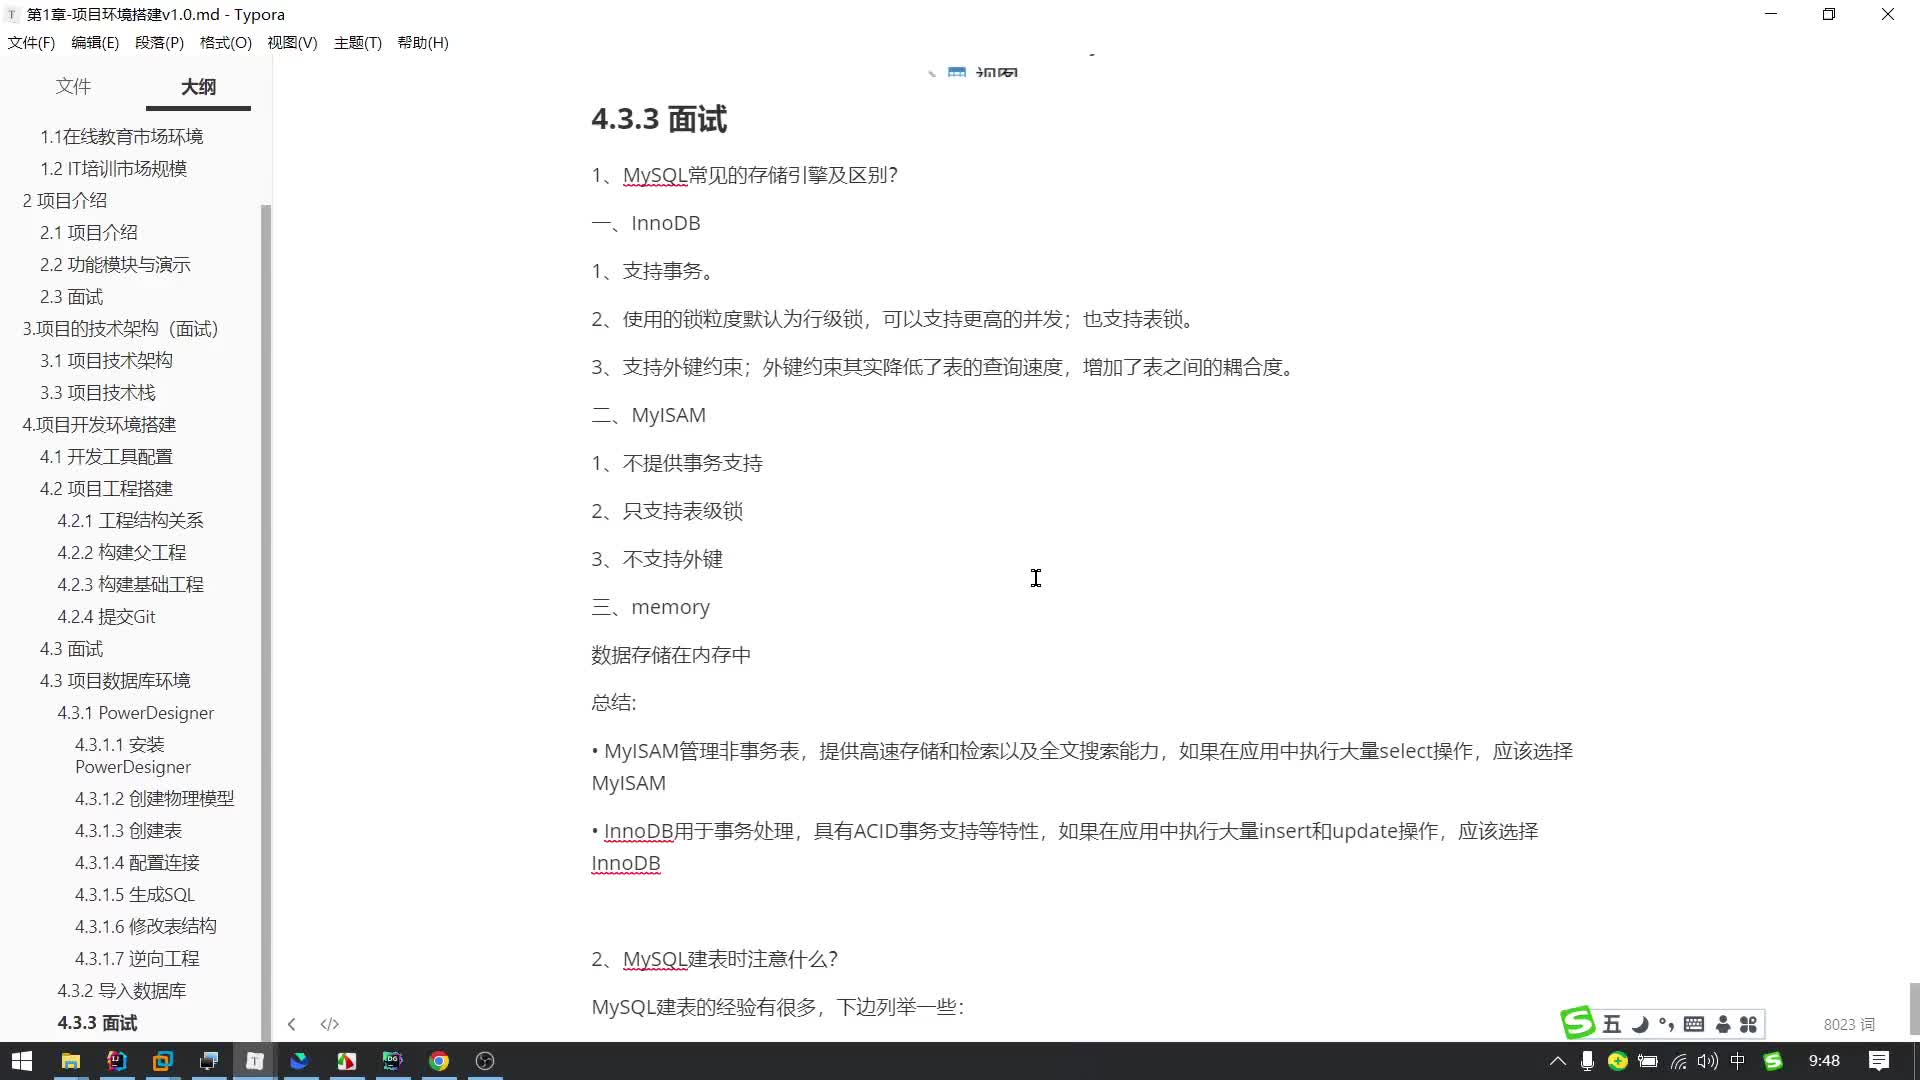Check the battery status tray icon
The height and width of the screenshot is (1080, 1920).
pos(1648,1061)
